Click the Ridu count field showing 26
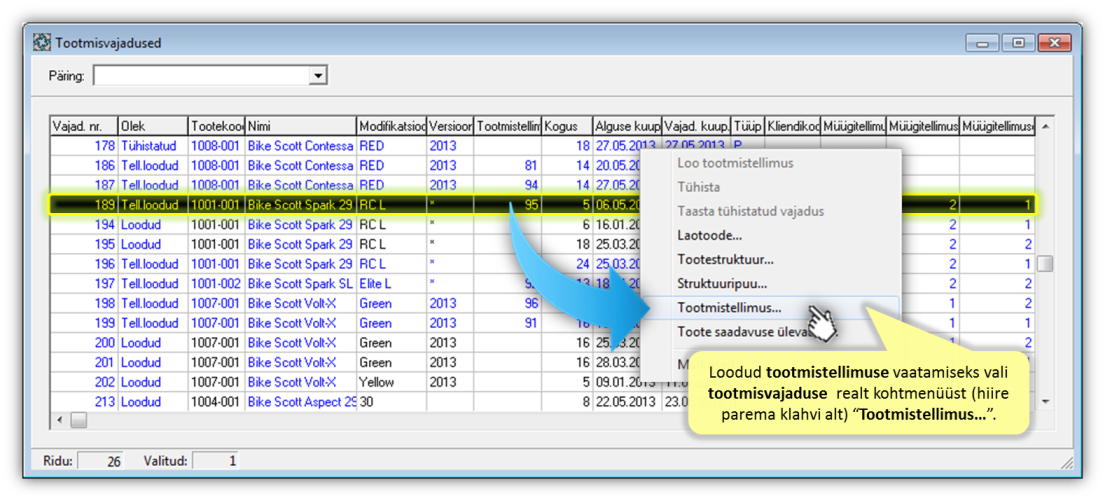Viewport: 1105px width, 501px height. [100, 462]
